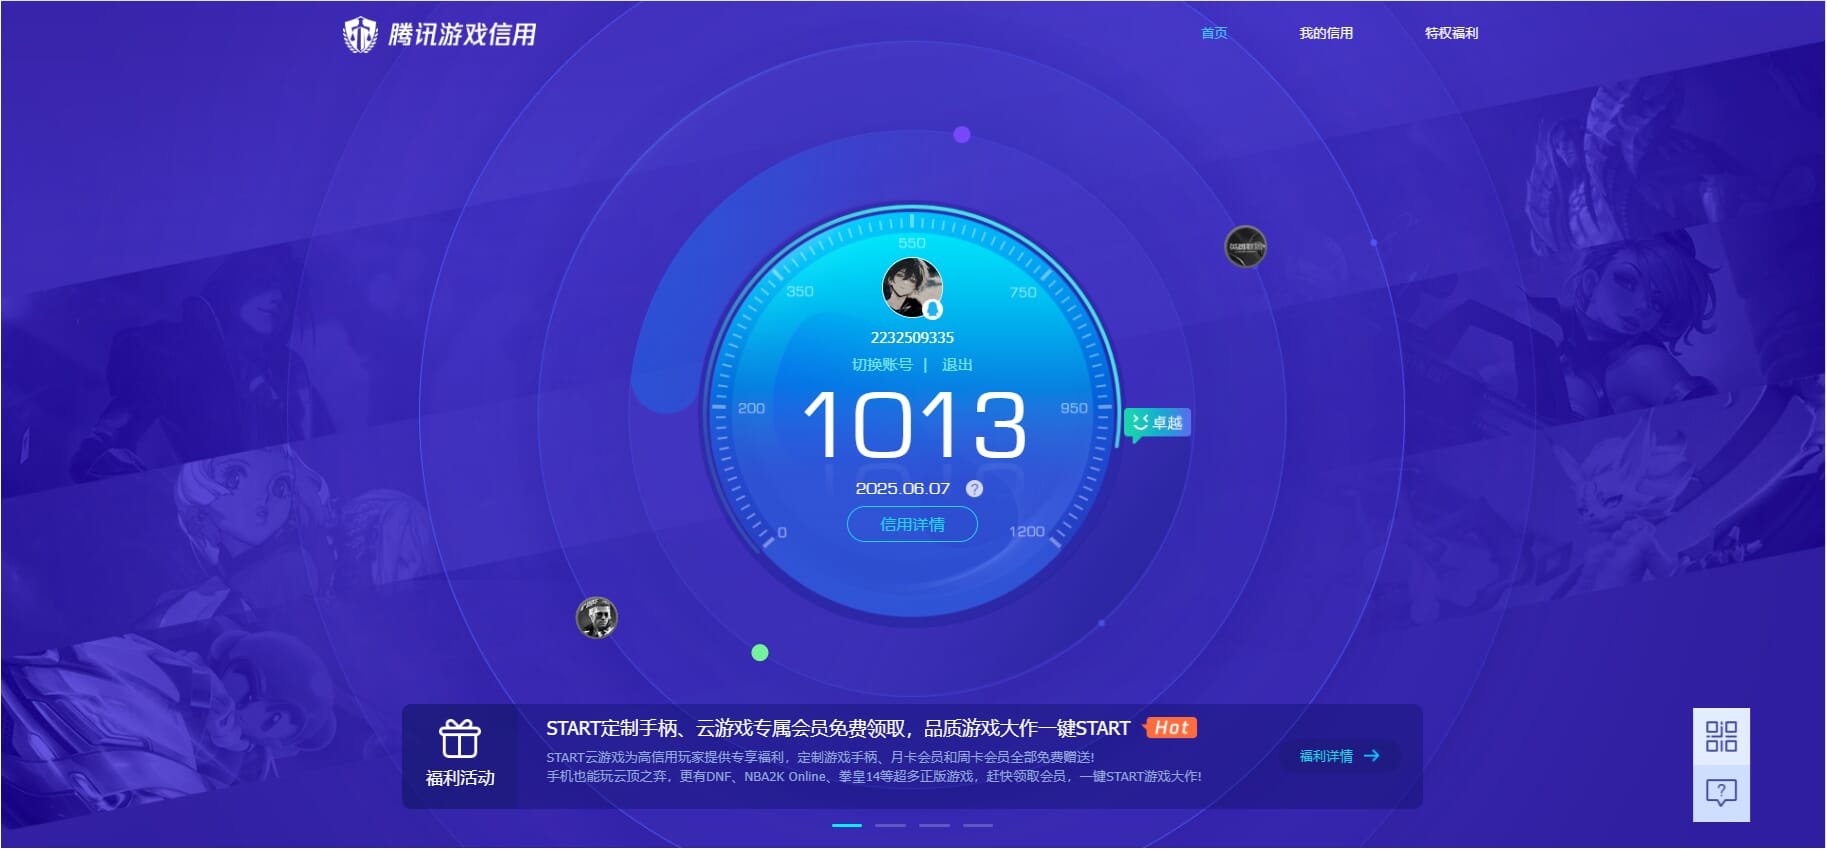Click the QQ penguin badge on the avatar
The width and height of the screenshot is (1827, 850).
(933, 309)
